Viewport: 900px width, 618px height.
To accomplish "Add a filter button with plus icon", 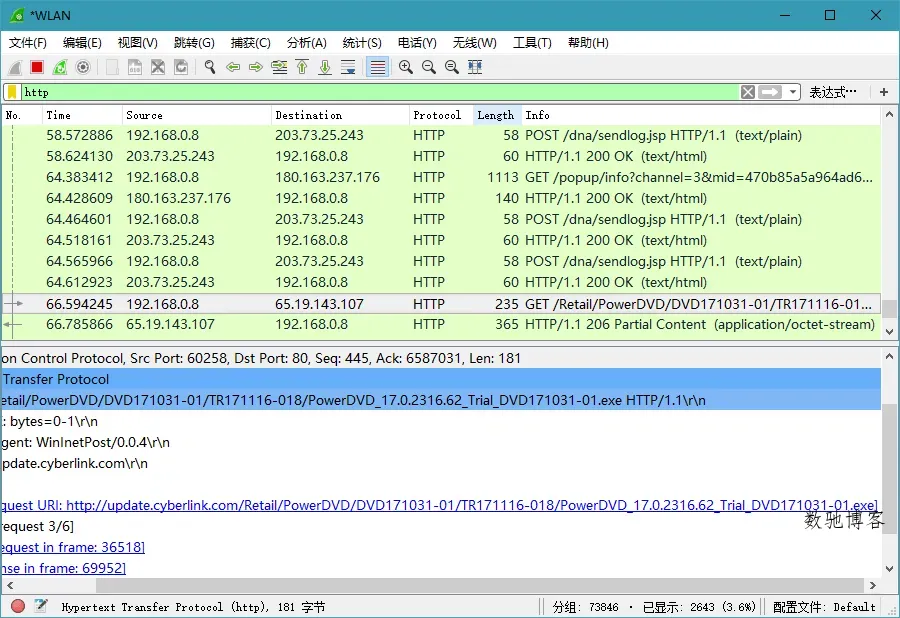I will (884, 92).
